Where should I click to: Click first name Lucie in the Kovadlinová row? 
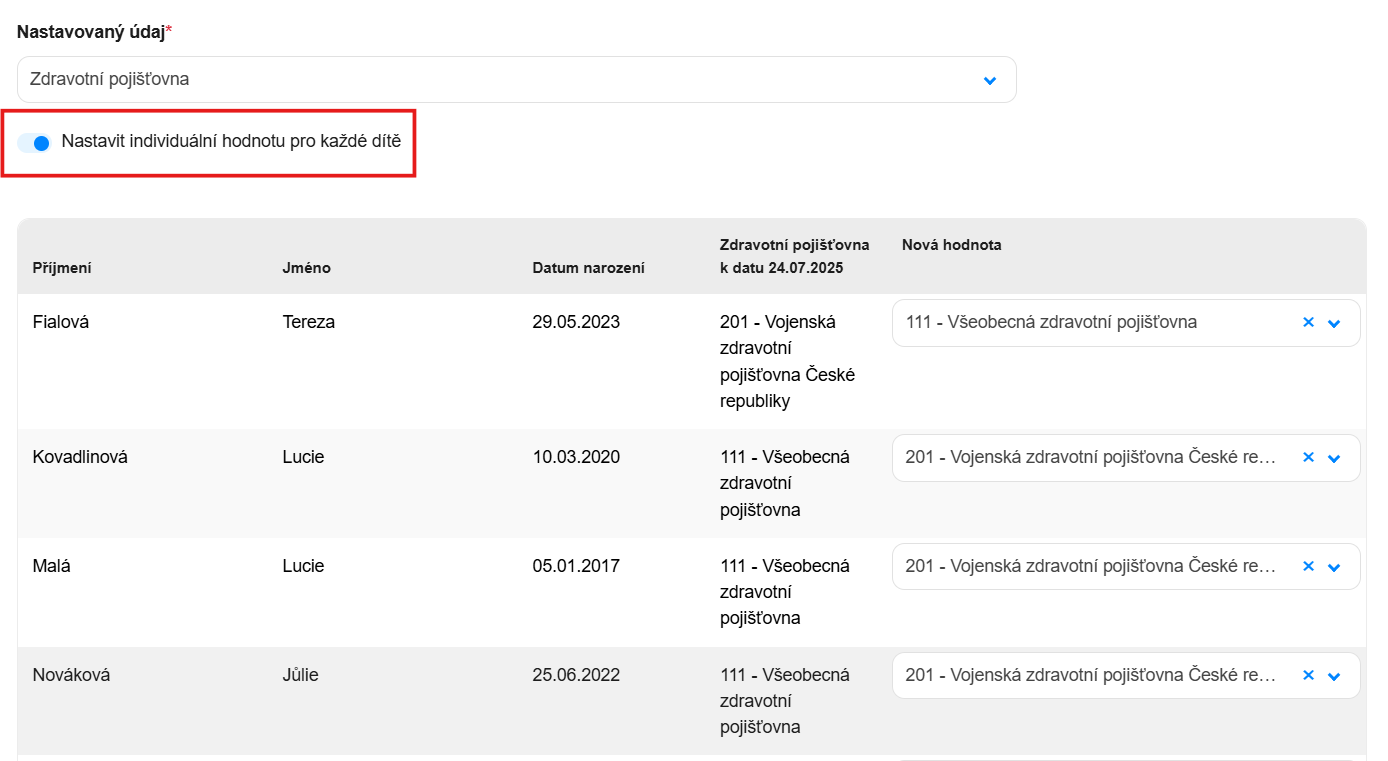303,457
